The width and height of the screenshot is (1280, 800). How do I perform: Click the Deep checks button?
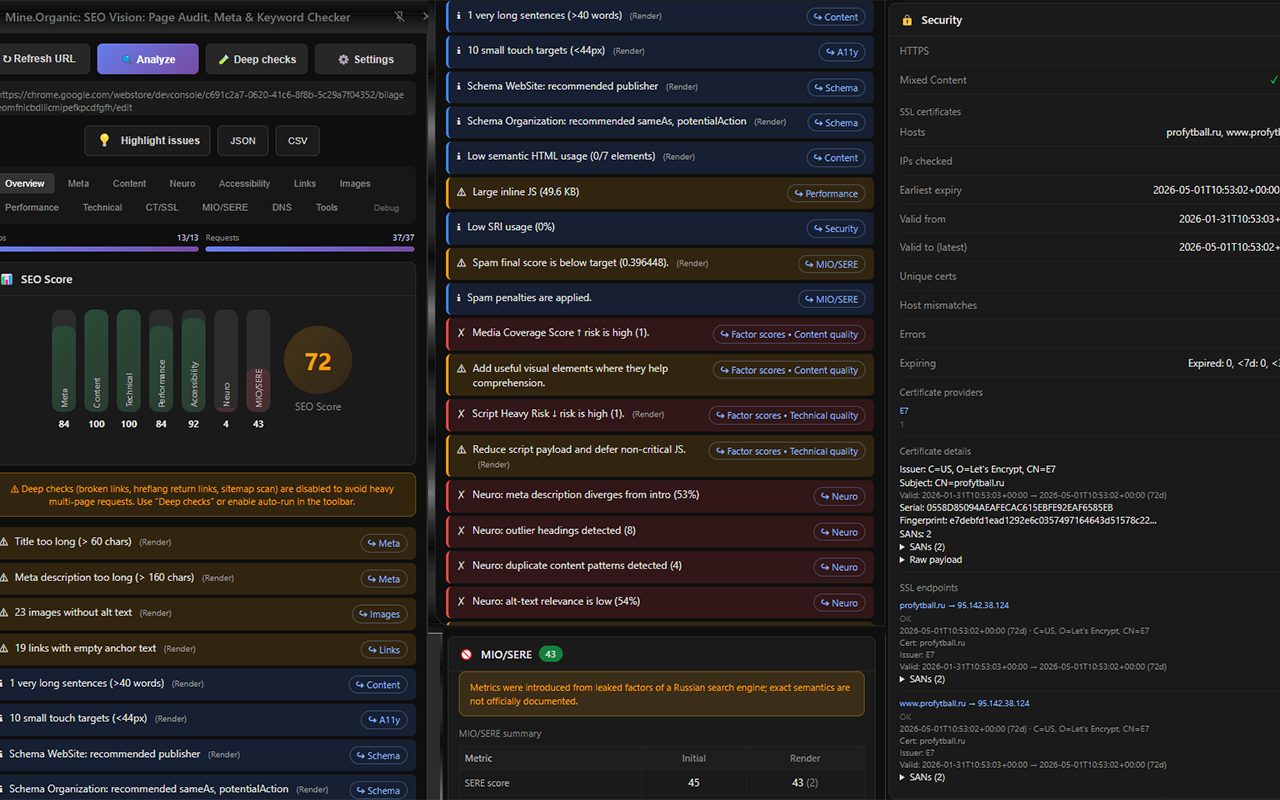coord(257,59)
